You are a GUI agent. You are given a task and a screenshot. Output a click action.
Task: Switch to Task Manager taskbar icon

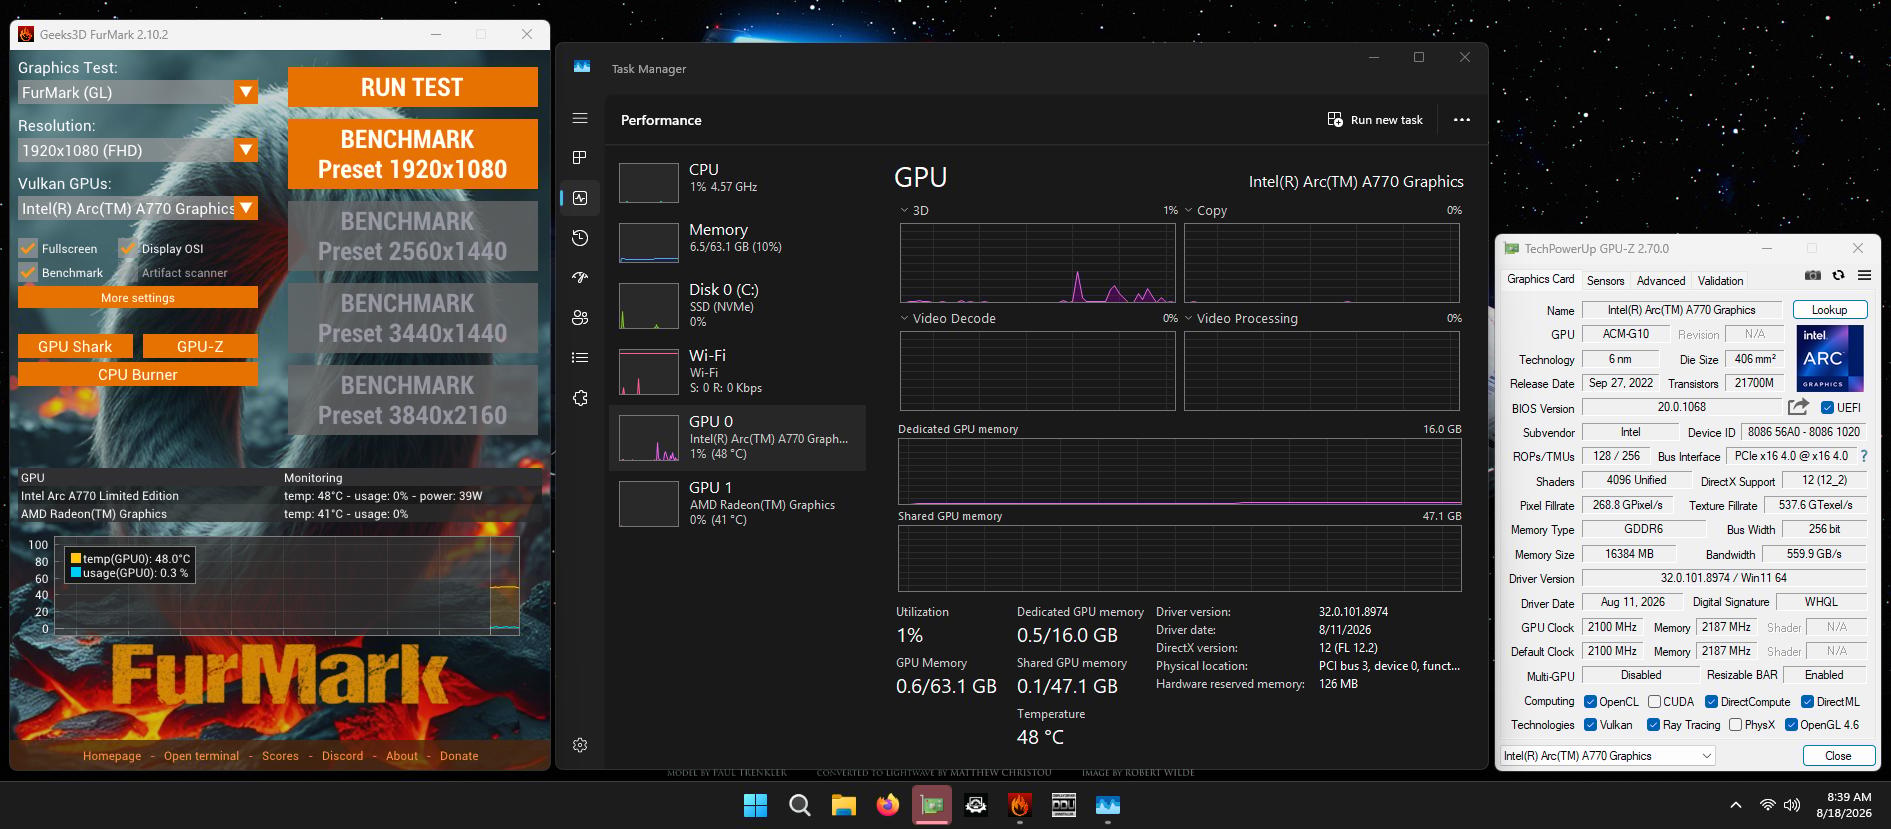click(1108, 805)
